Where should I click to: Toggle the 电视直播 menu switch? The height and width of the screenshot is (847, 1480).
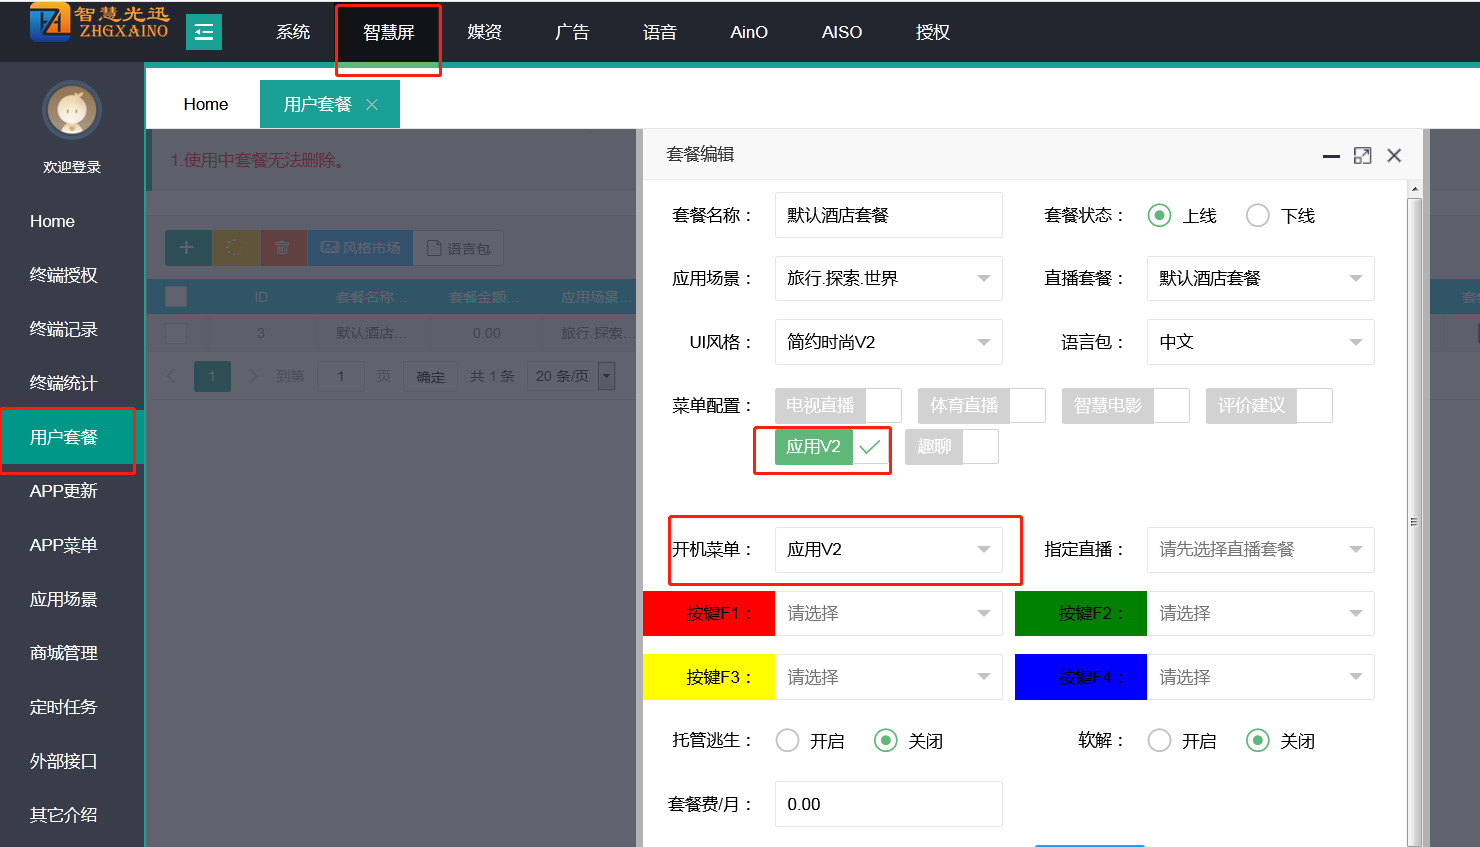838,406
